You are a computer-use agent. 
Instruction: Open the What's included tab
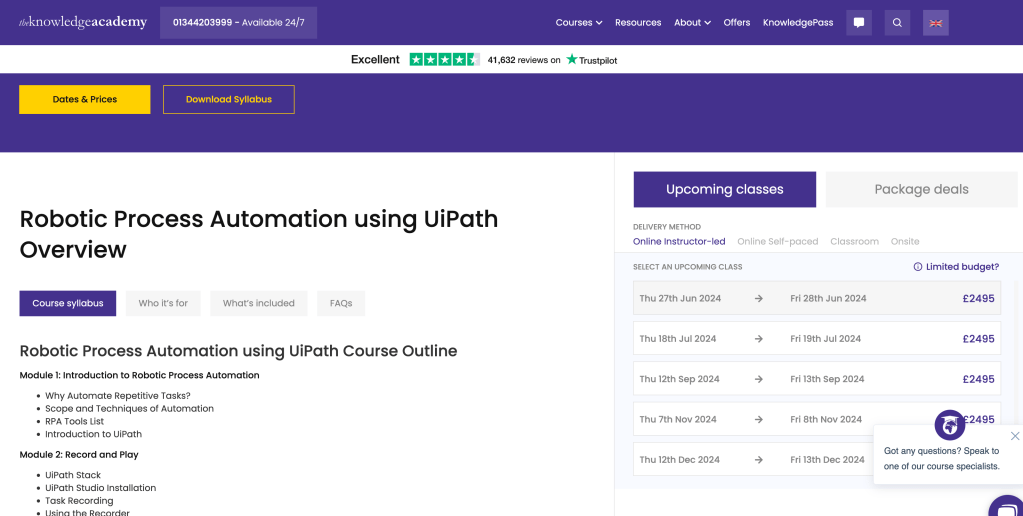click(258, 303)
